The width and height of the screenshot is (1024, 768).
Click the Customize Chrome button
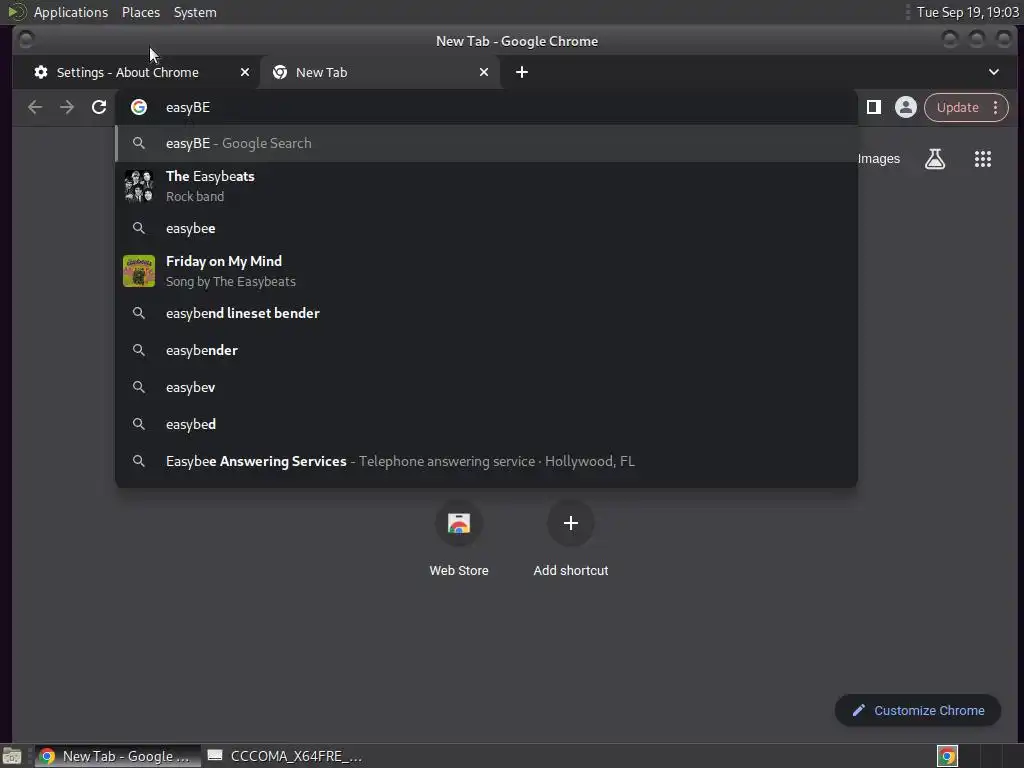click(x=918, y=711)
